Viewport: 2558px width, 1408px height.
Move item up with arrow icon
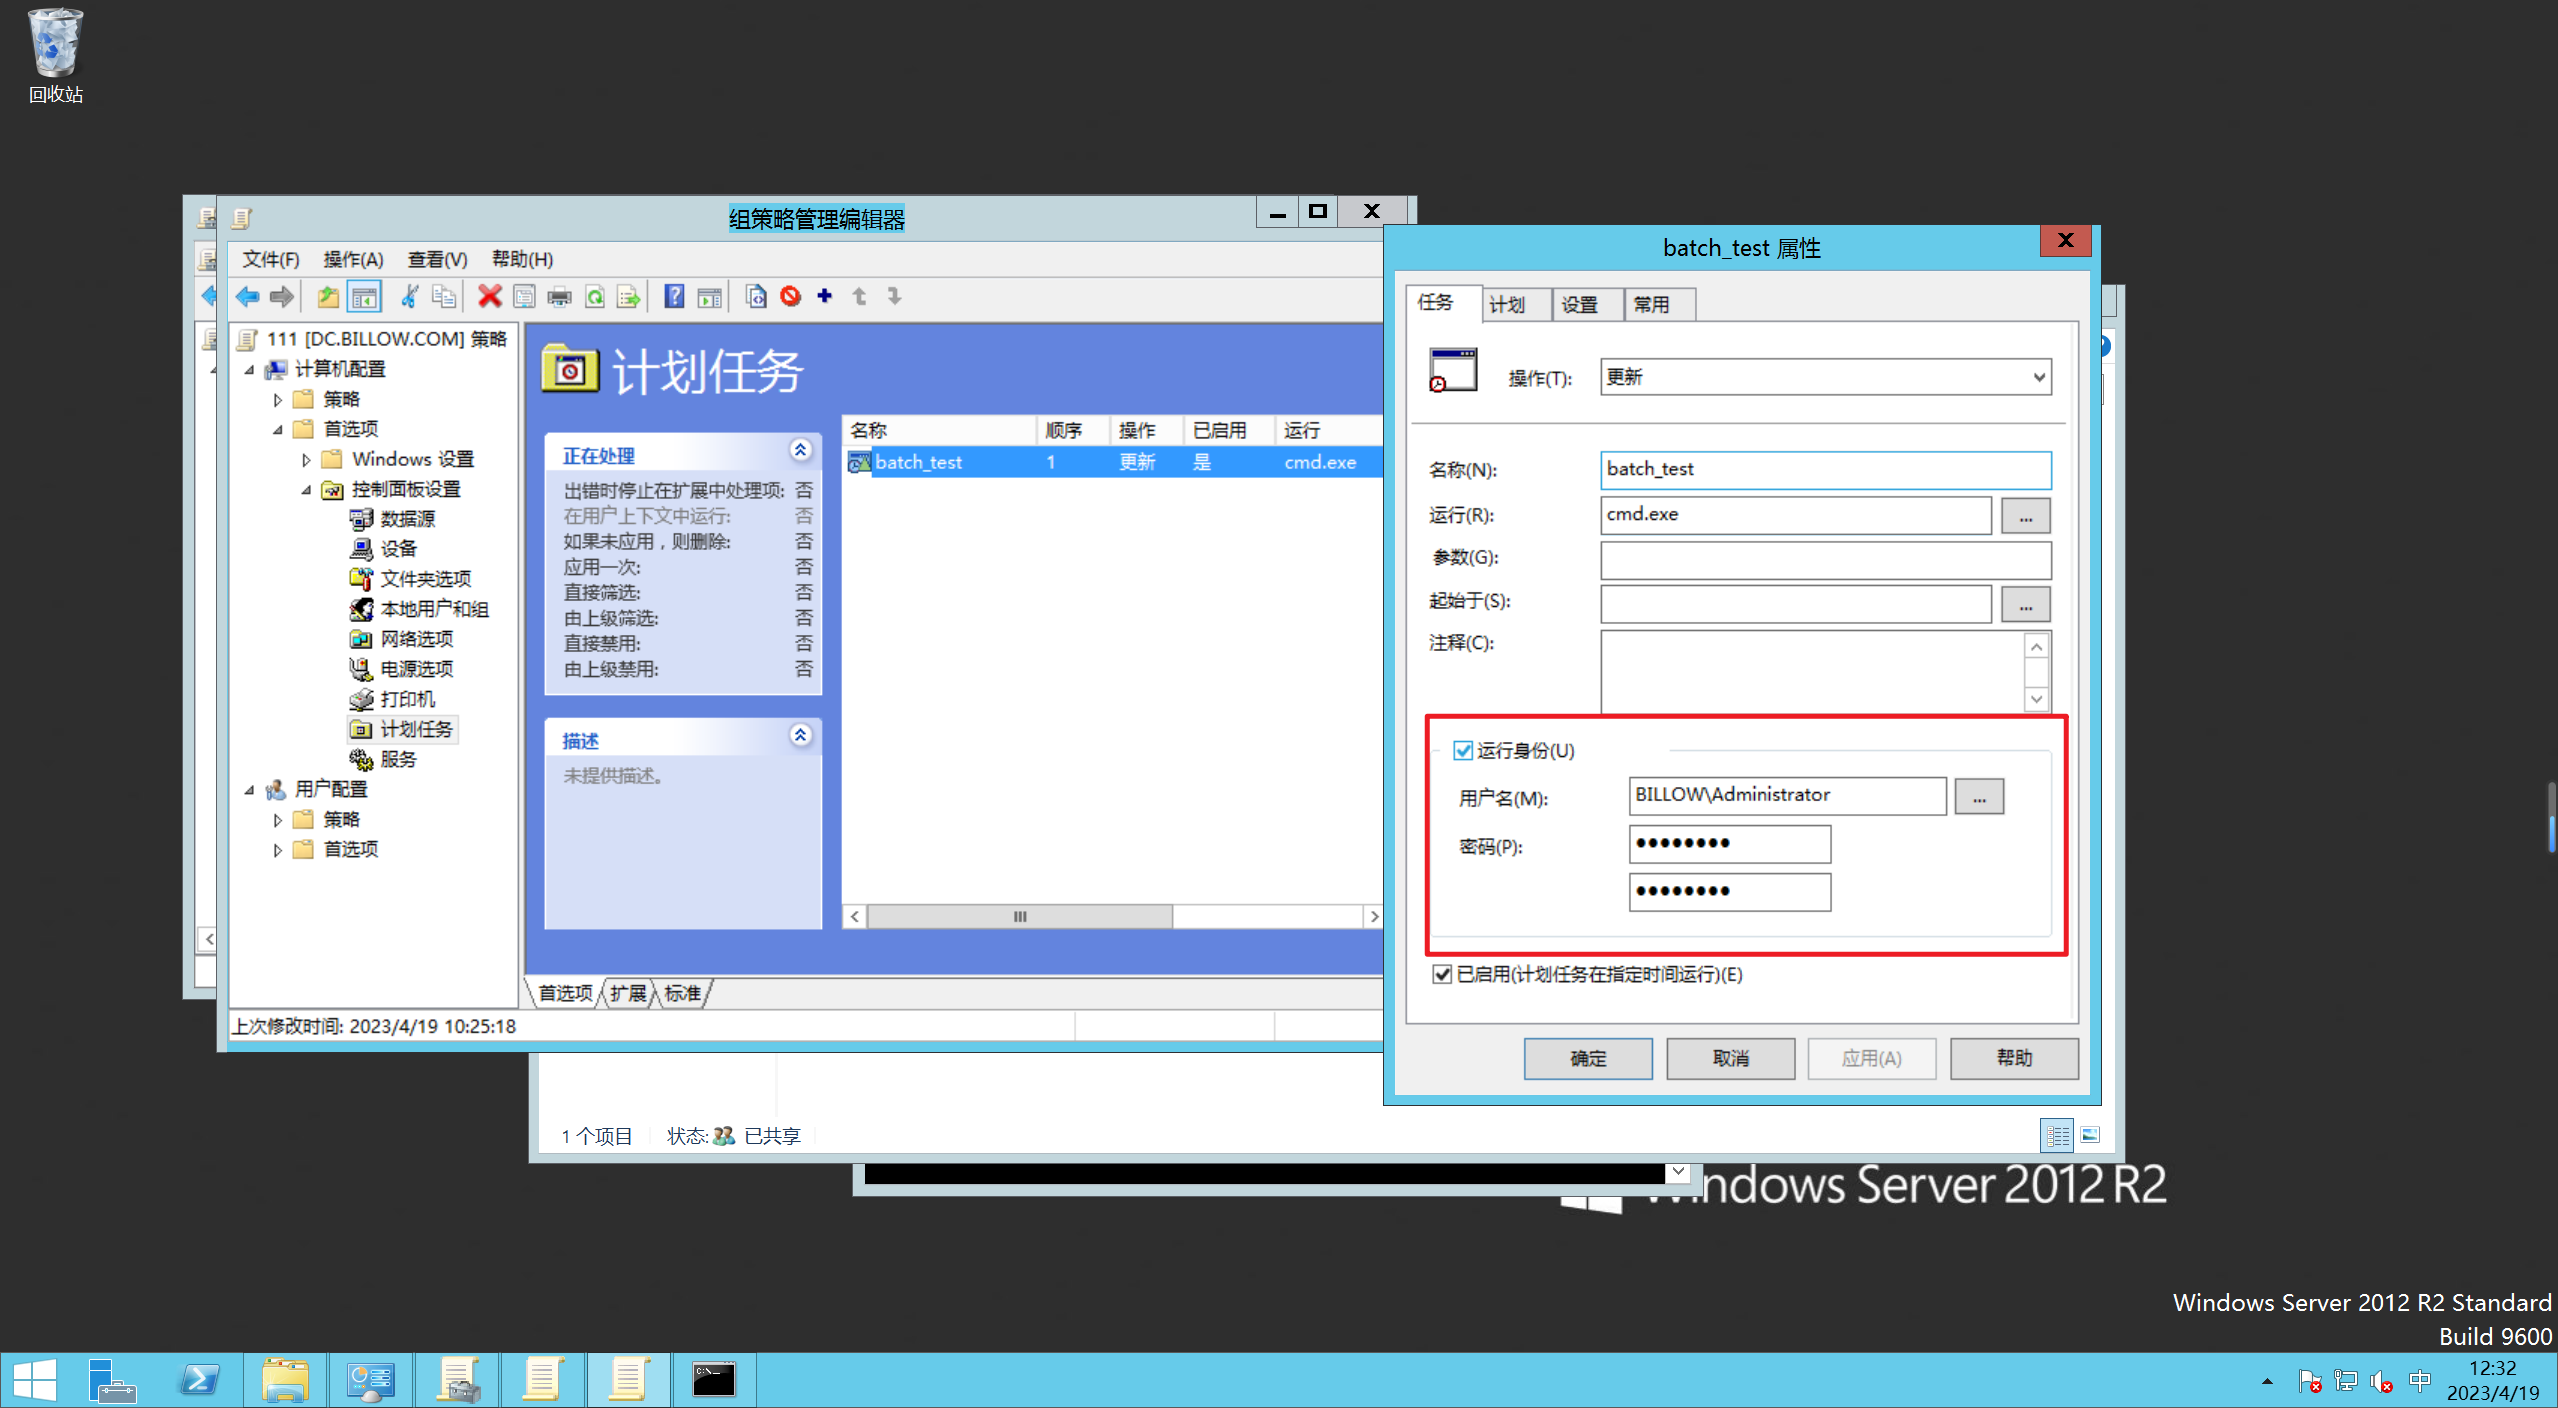[860, 296]
